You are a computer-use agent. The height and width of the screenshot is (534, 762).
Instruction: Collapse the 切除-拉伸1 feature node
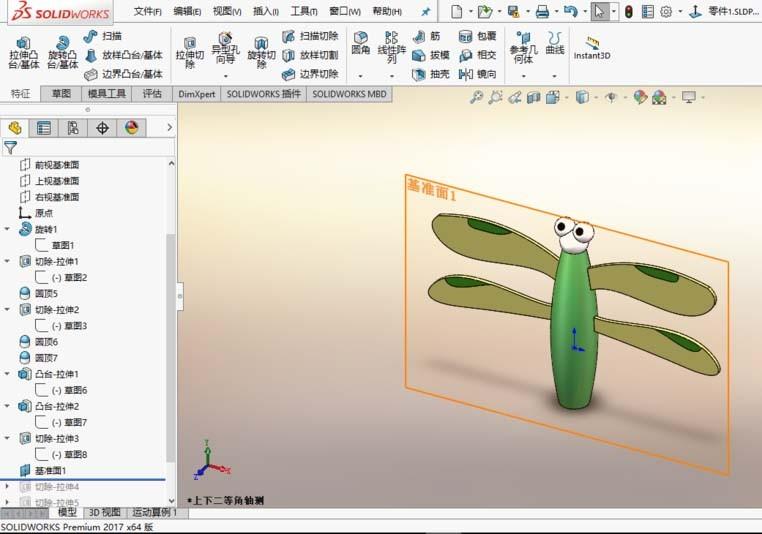pyautogui.click(x=7, y=261)
